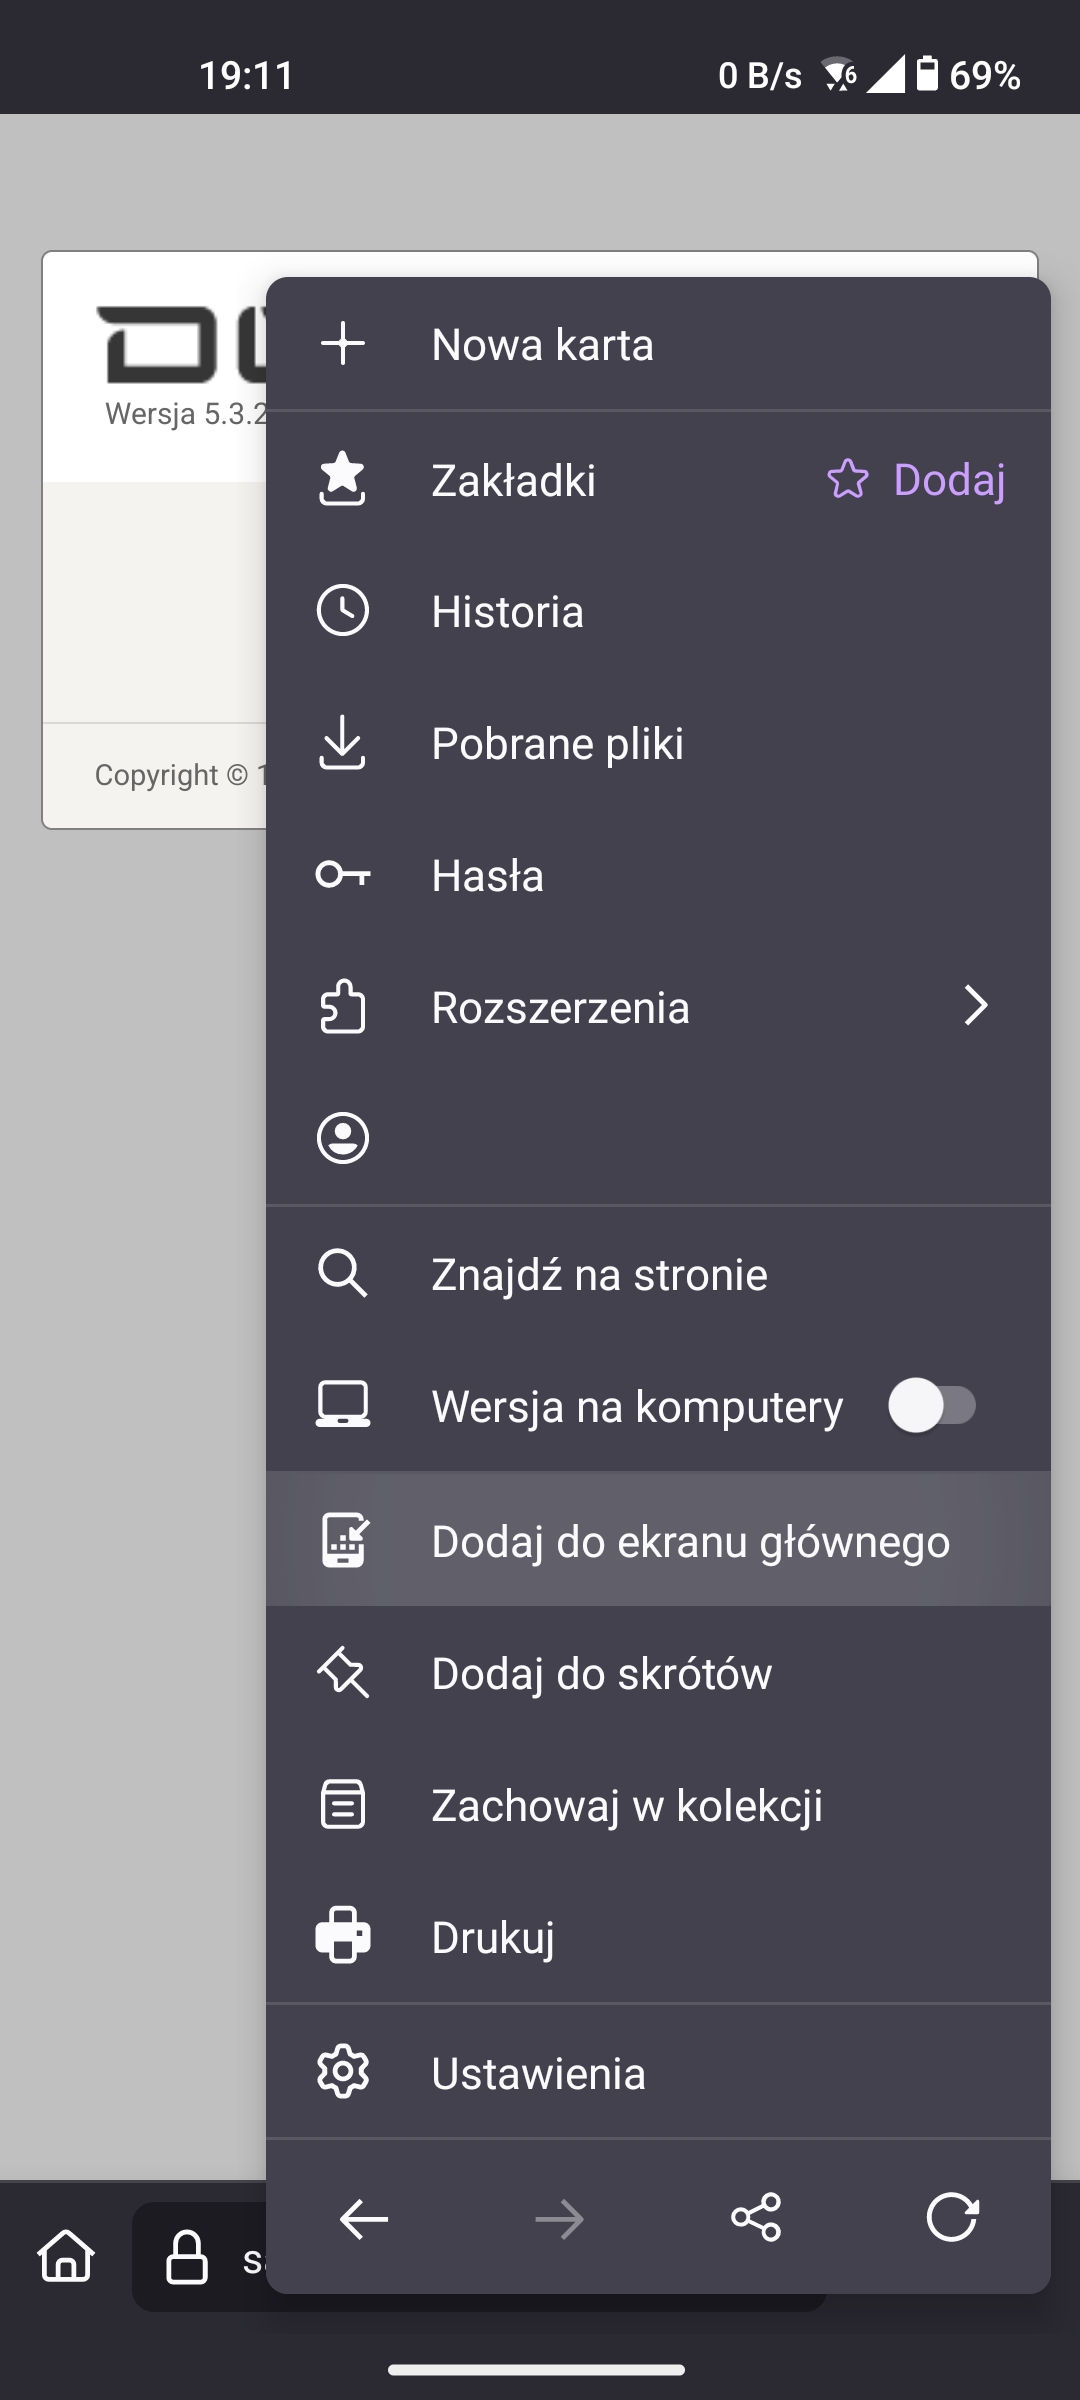
Task: Choose Znajdź na stronie
Action: click(599, 1275)
